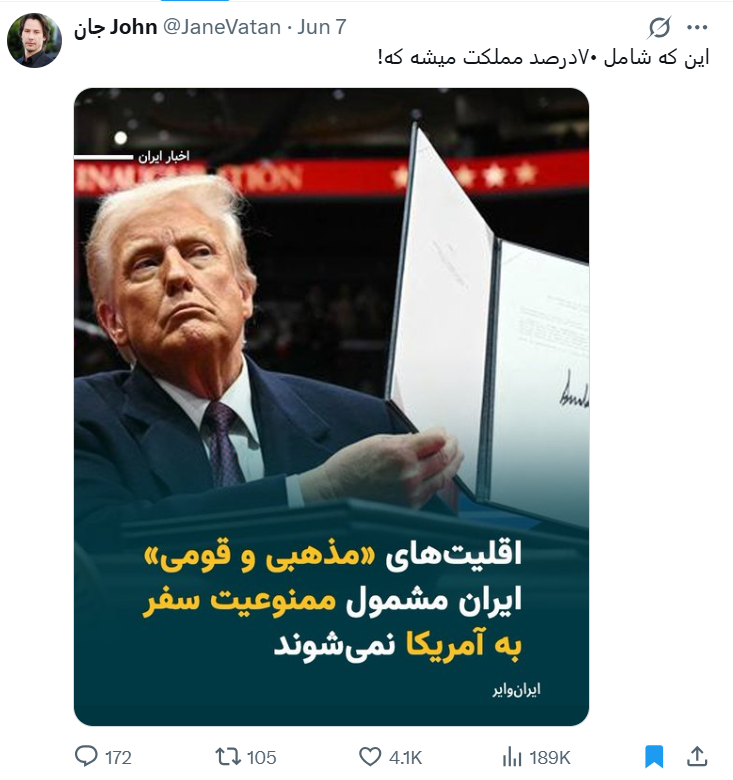Click the 189K views count
The width and height of the screenshot is (733, 780).
pos(550,758)
